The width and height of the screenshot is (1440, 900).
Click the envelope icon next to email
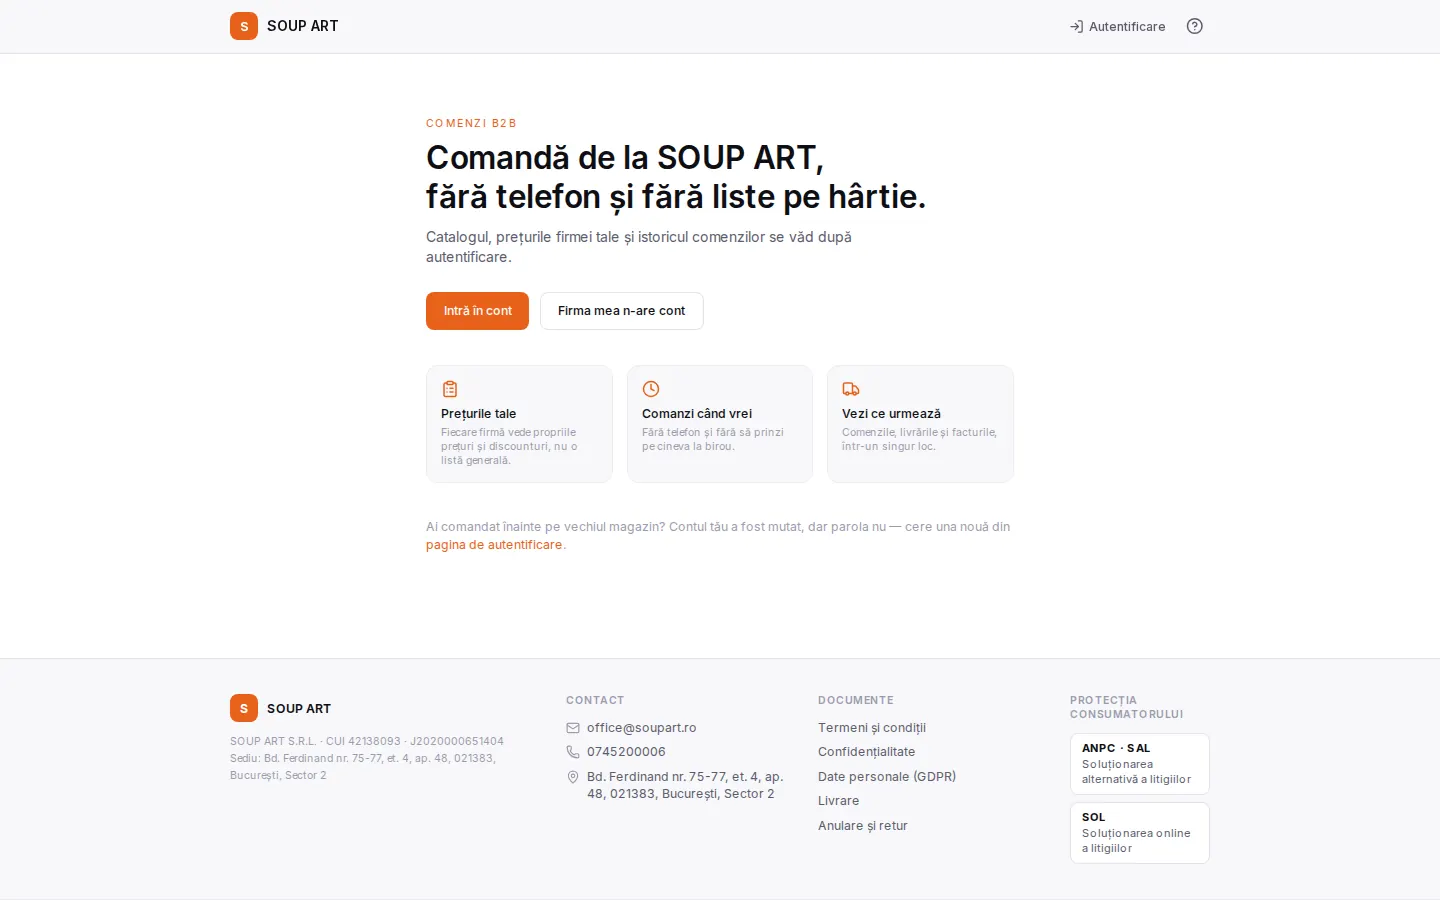click(x=573, y=728)
